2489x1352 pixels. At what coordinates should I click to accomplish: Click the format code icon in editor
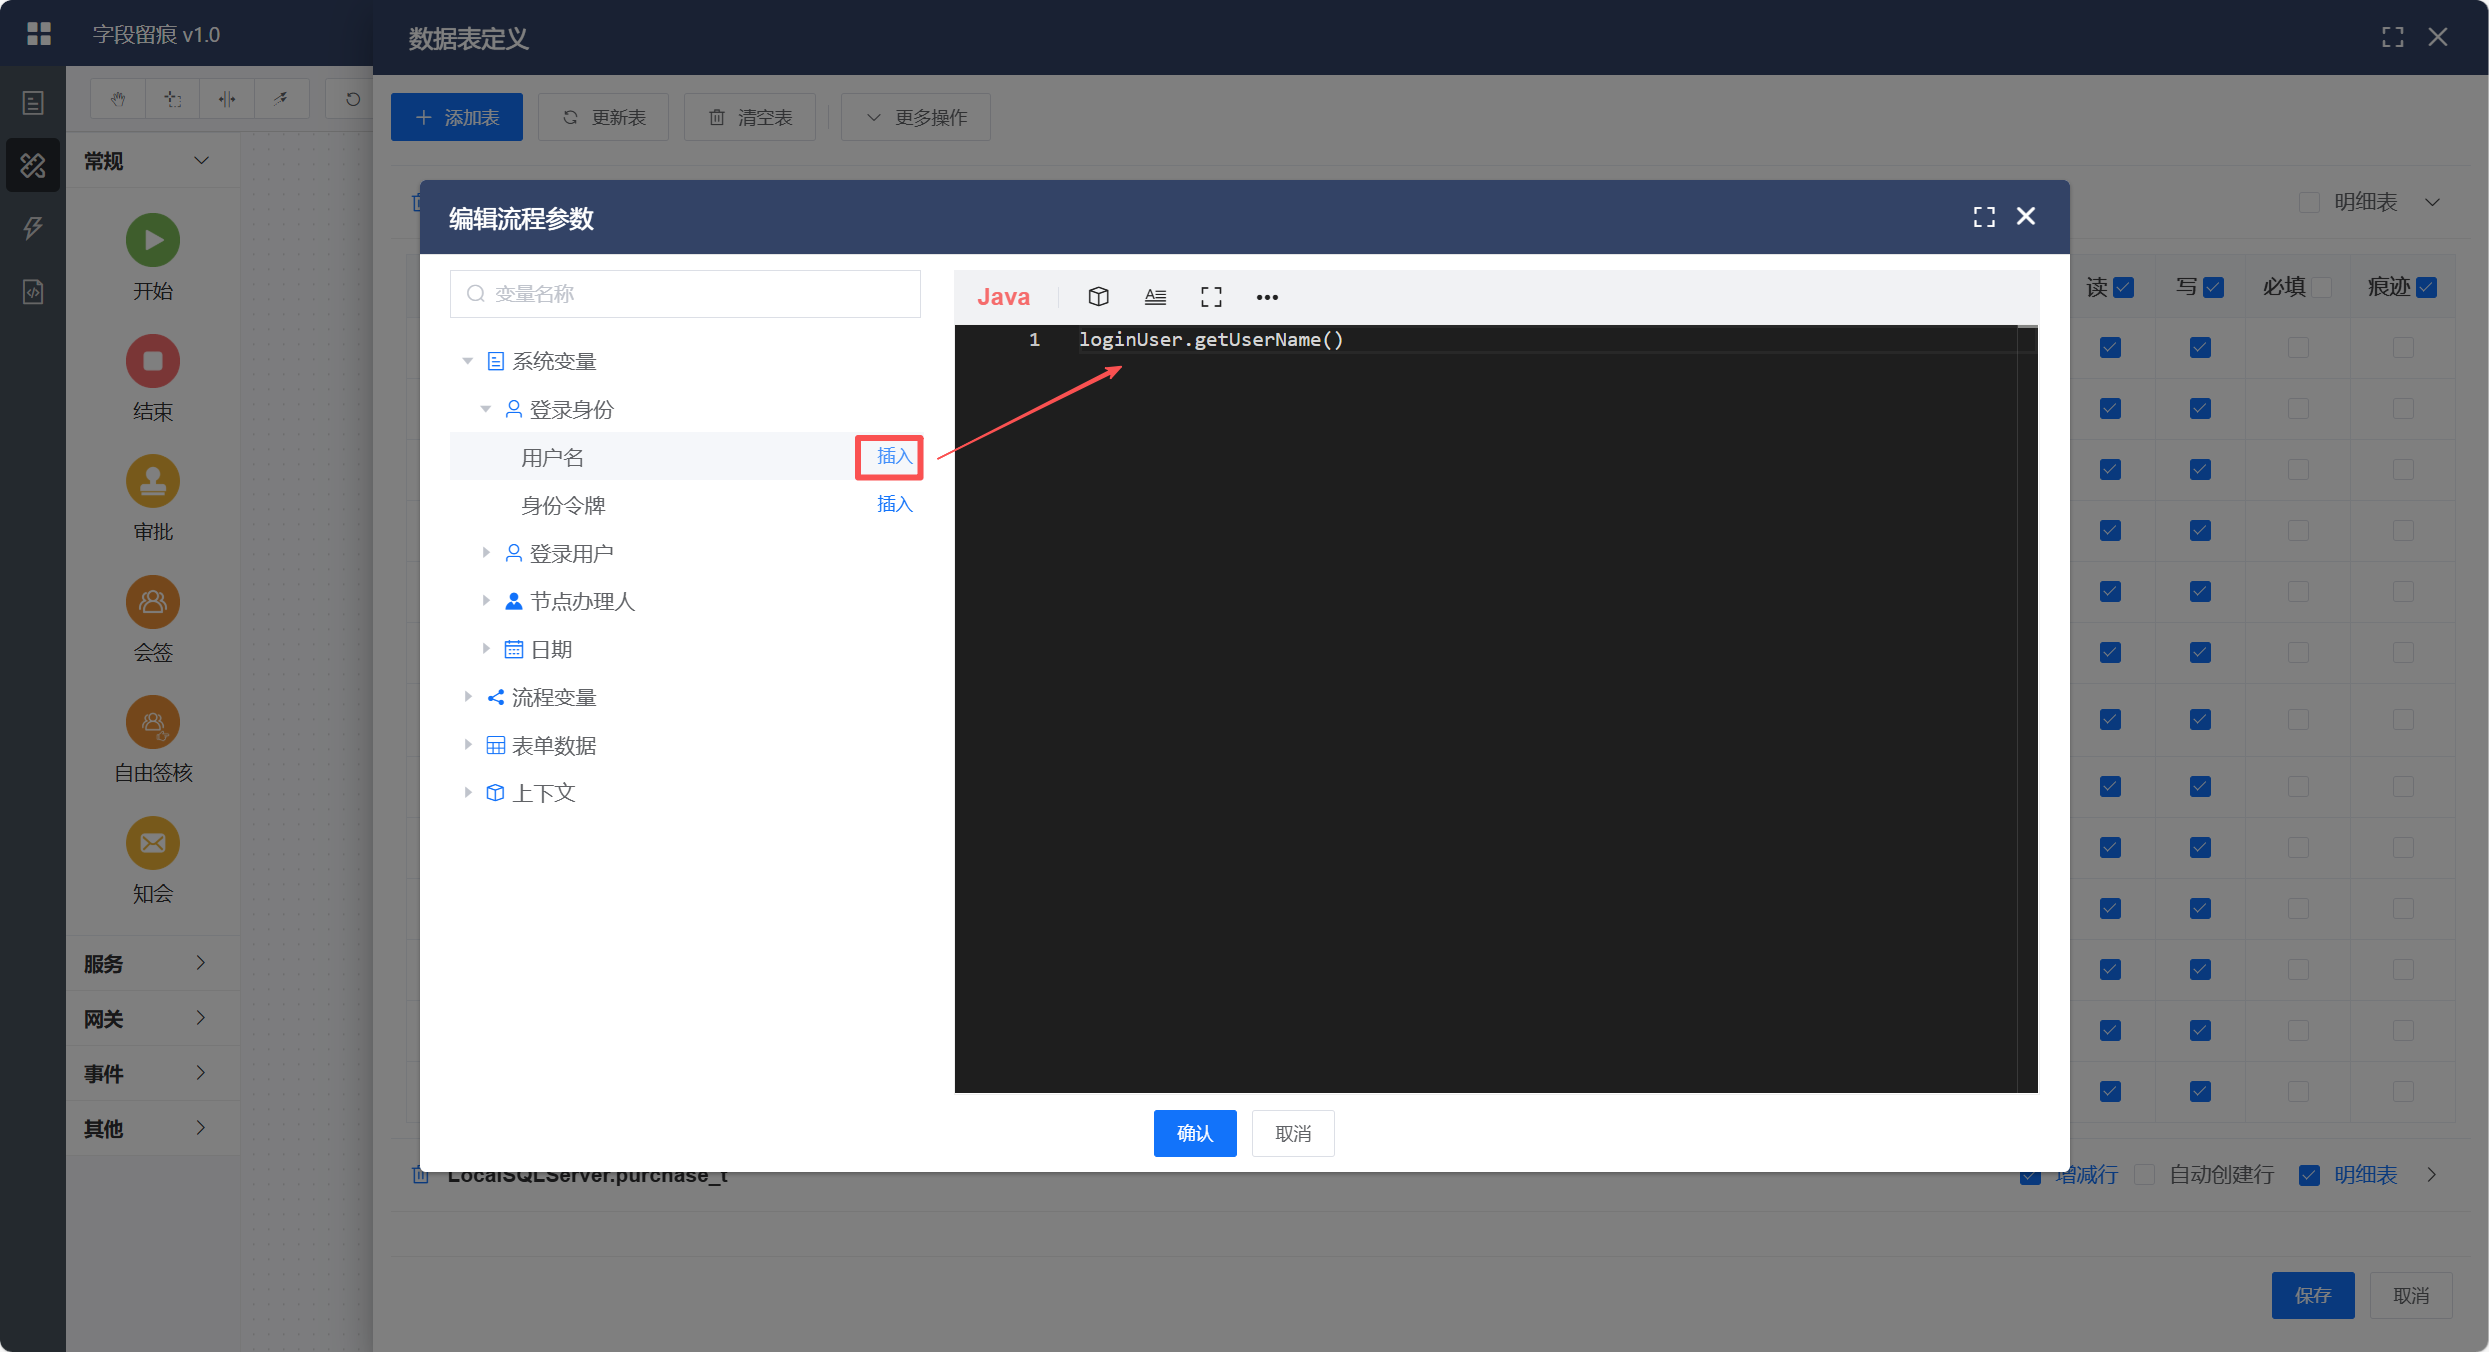[x=1155, y=296]
